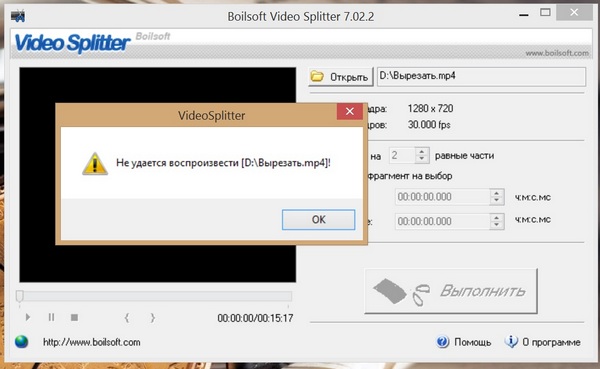Pause the video playback
The image size is (600, 369).
coord(51,317)
